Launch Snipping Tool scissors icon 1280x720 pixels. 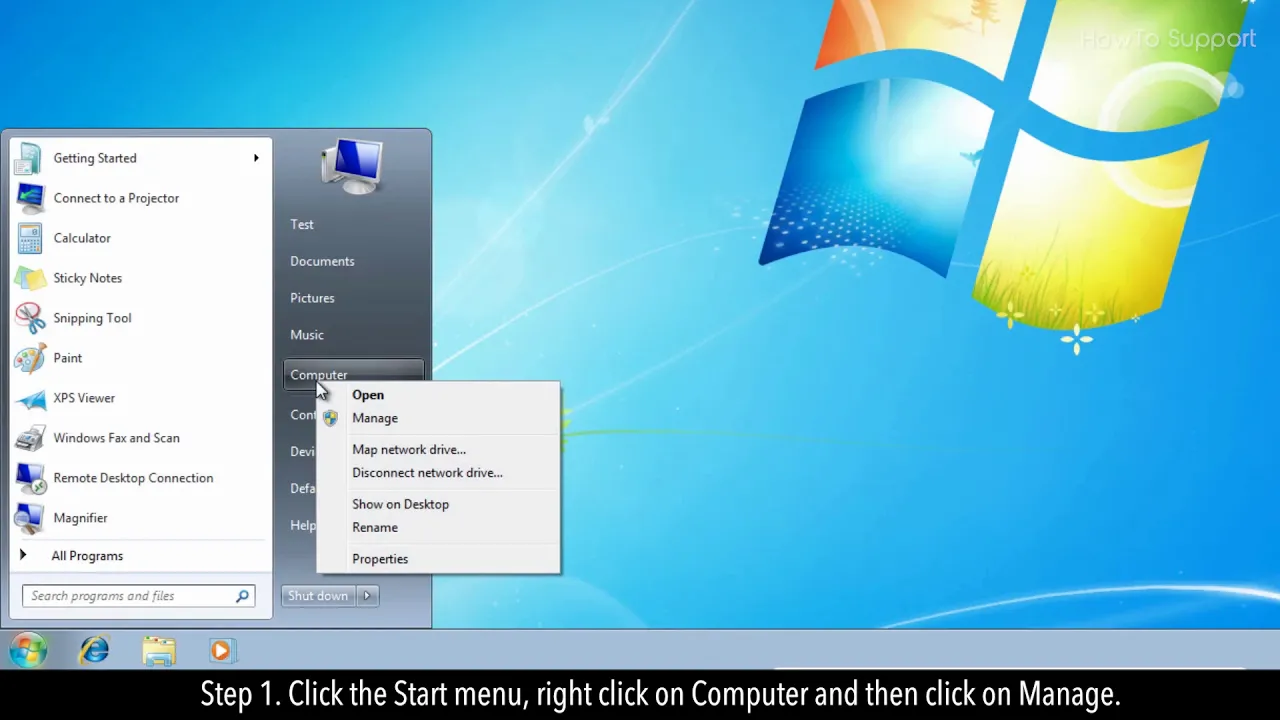click(30, 318)
